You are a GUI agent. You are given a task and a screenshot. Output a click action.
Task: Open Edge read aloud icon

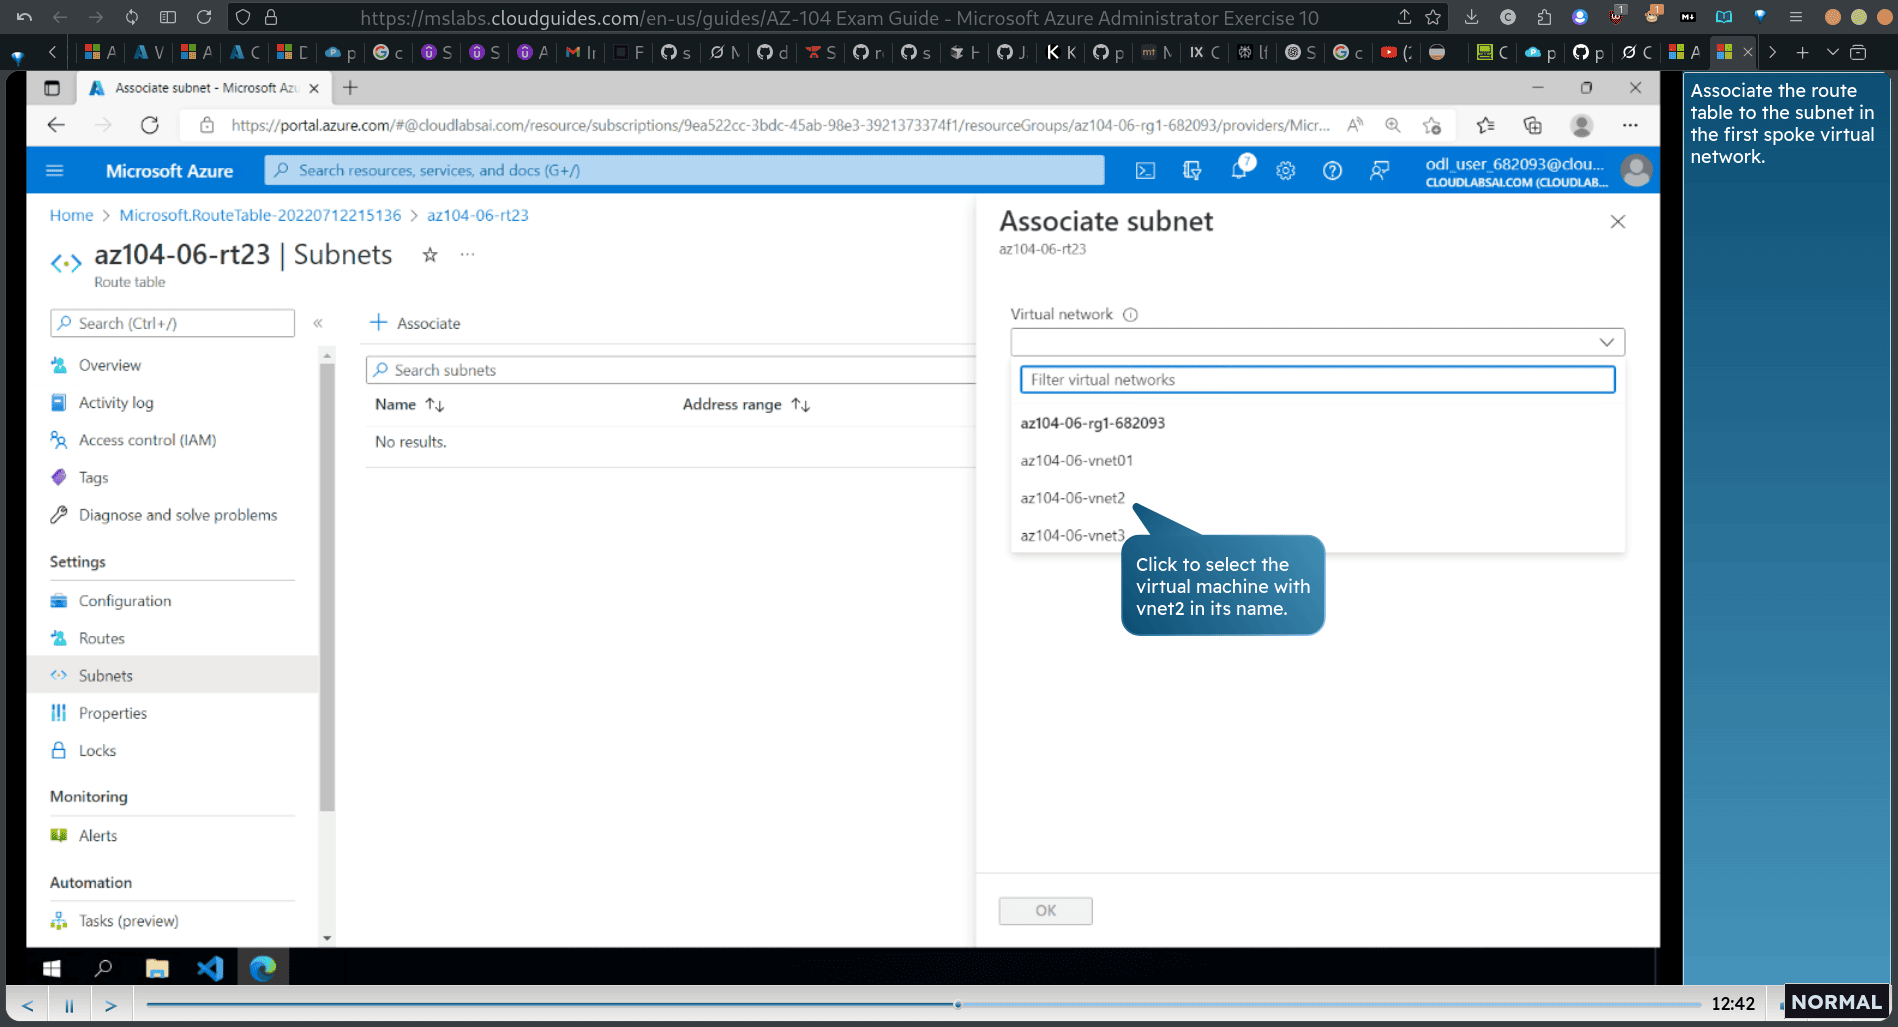[1355, 125]
